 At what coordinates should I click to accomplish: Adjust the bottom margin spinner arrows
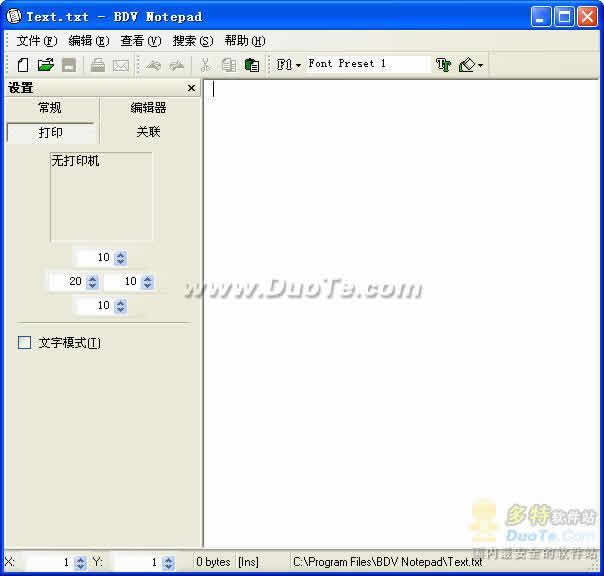pyautogui.click(x=121, y=306)
